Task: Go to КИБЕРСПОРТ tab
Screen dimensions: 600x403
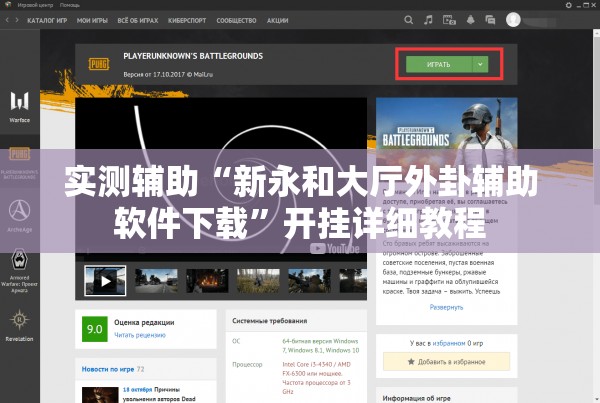Action: 187,21
